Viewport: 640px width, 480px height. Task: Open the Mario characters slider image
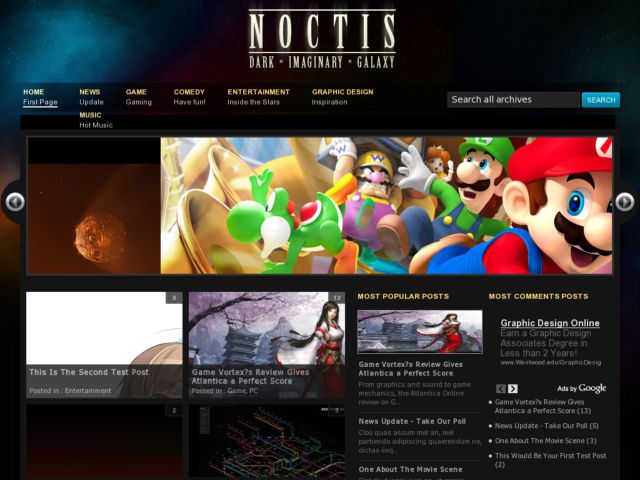pos(386,205)
